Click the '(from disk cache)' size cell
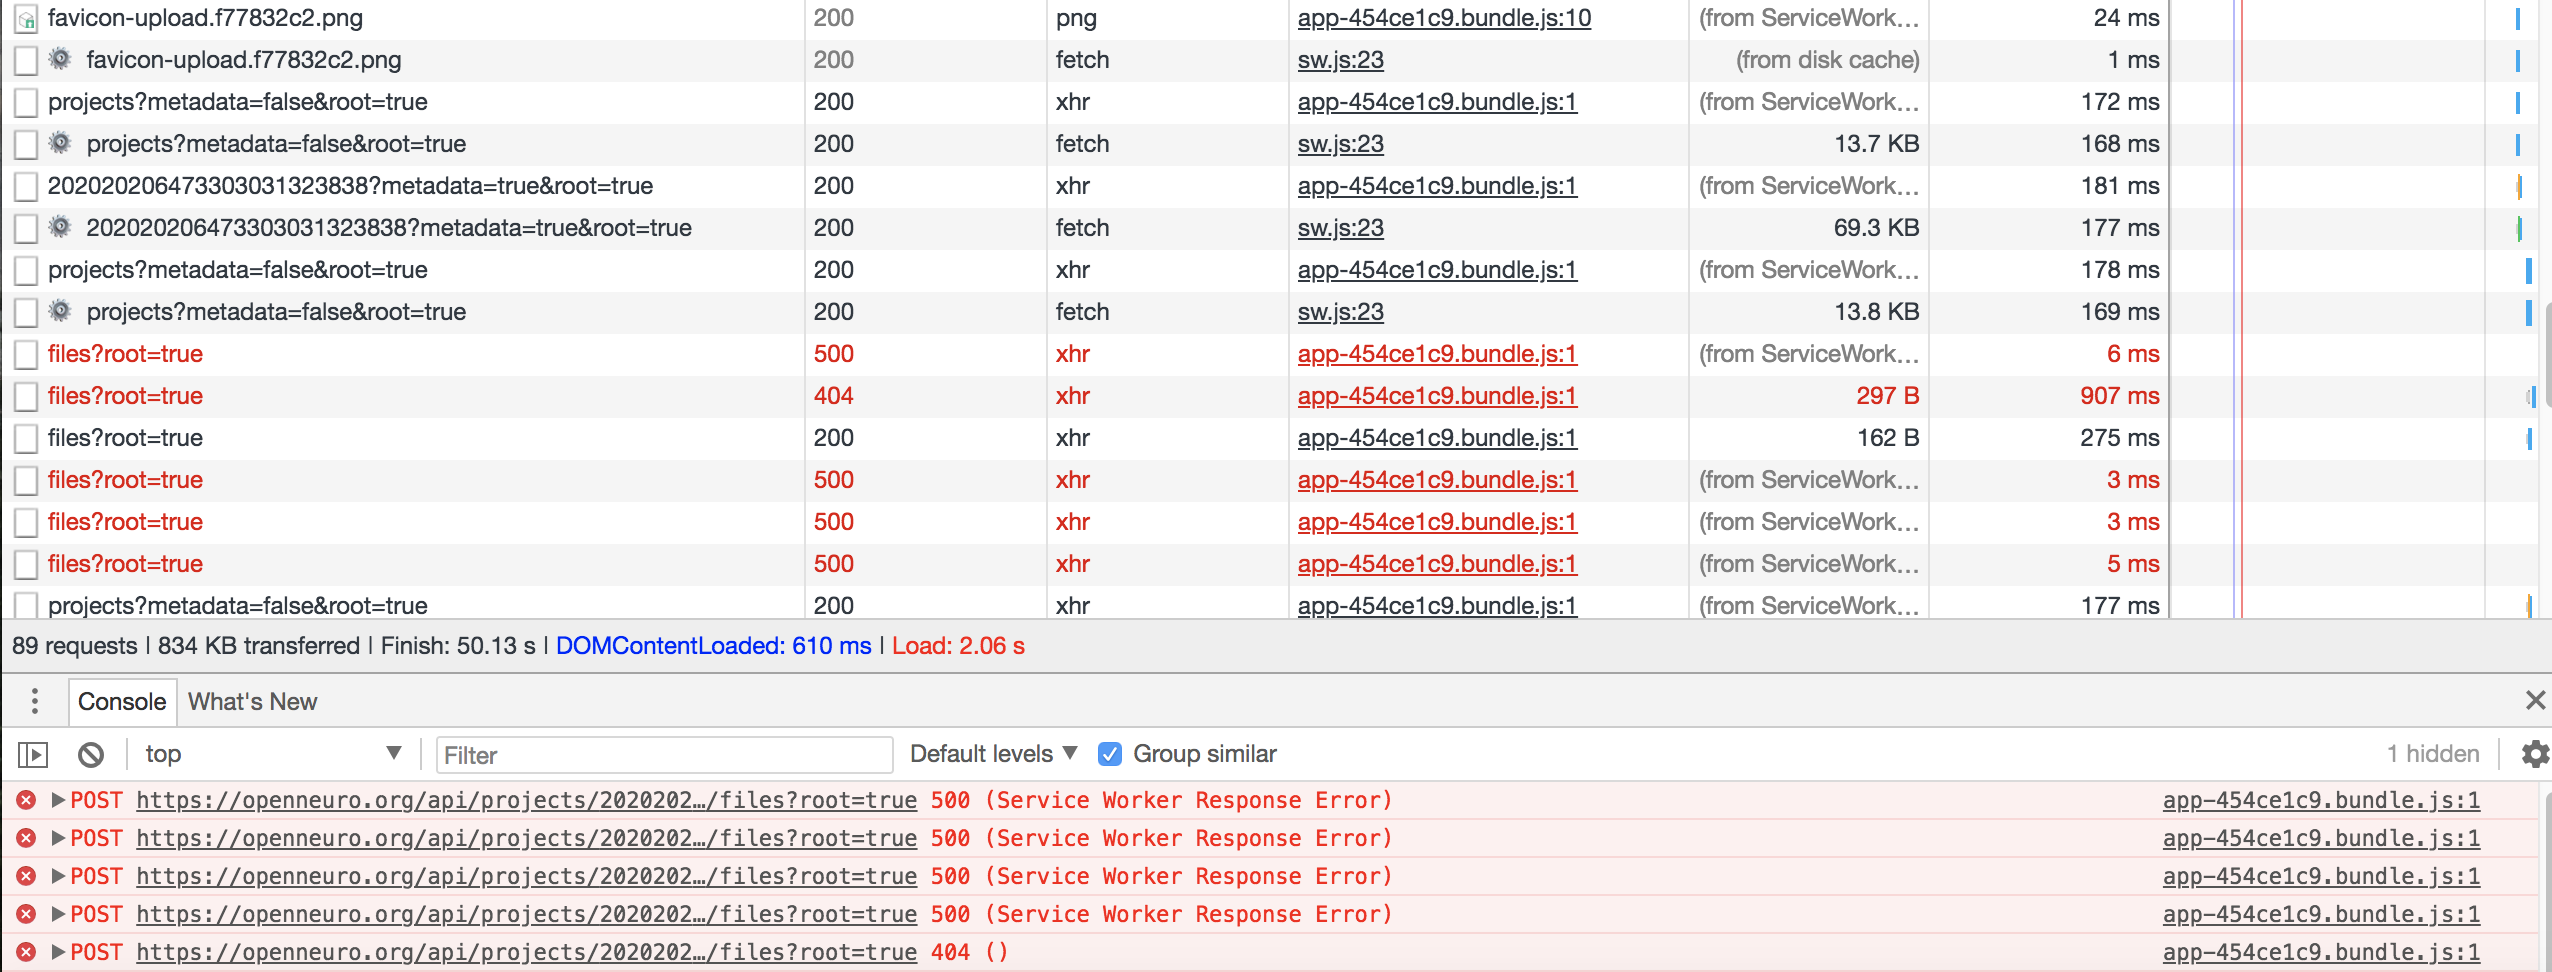Viewport: 2552px width, 972px height. (x=1827, y=60)
